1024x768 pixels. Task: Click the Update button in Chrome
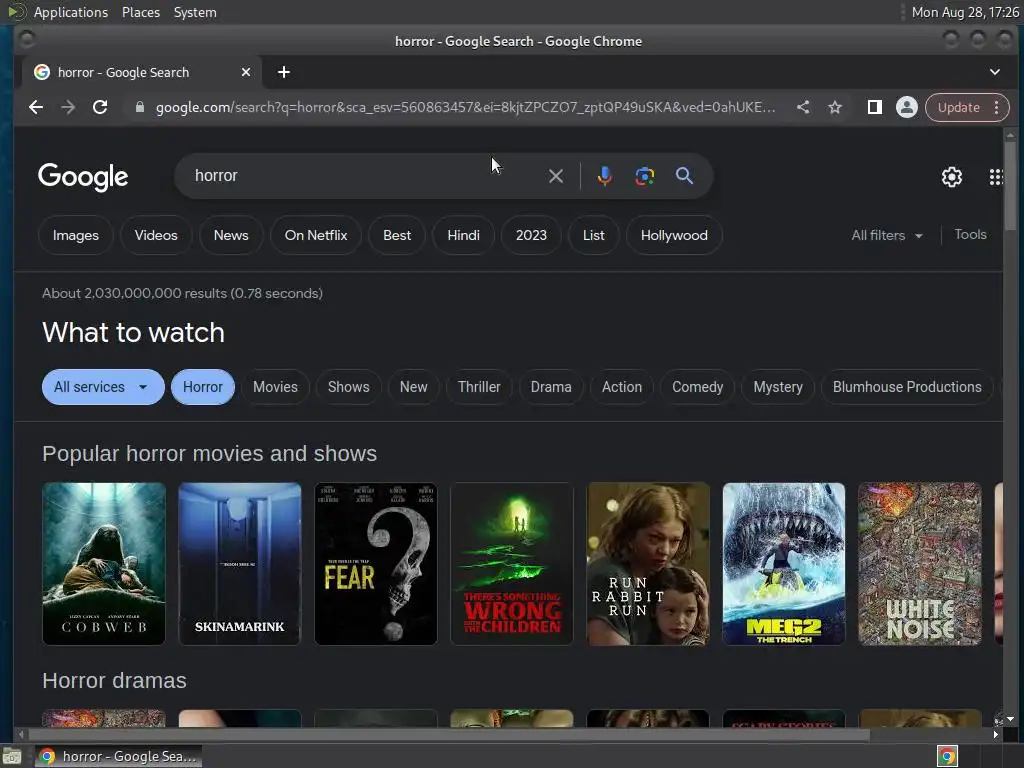click(x=958, y=107)
